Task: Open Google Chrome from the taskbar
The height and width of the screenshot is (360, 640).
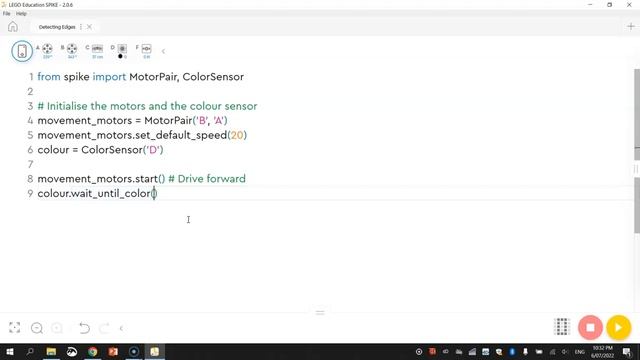Action: click(x=93, y=352)
